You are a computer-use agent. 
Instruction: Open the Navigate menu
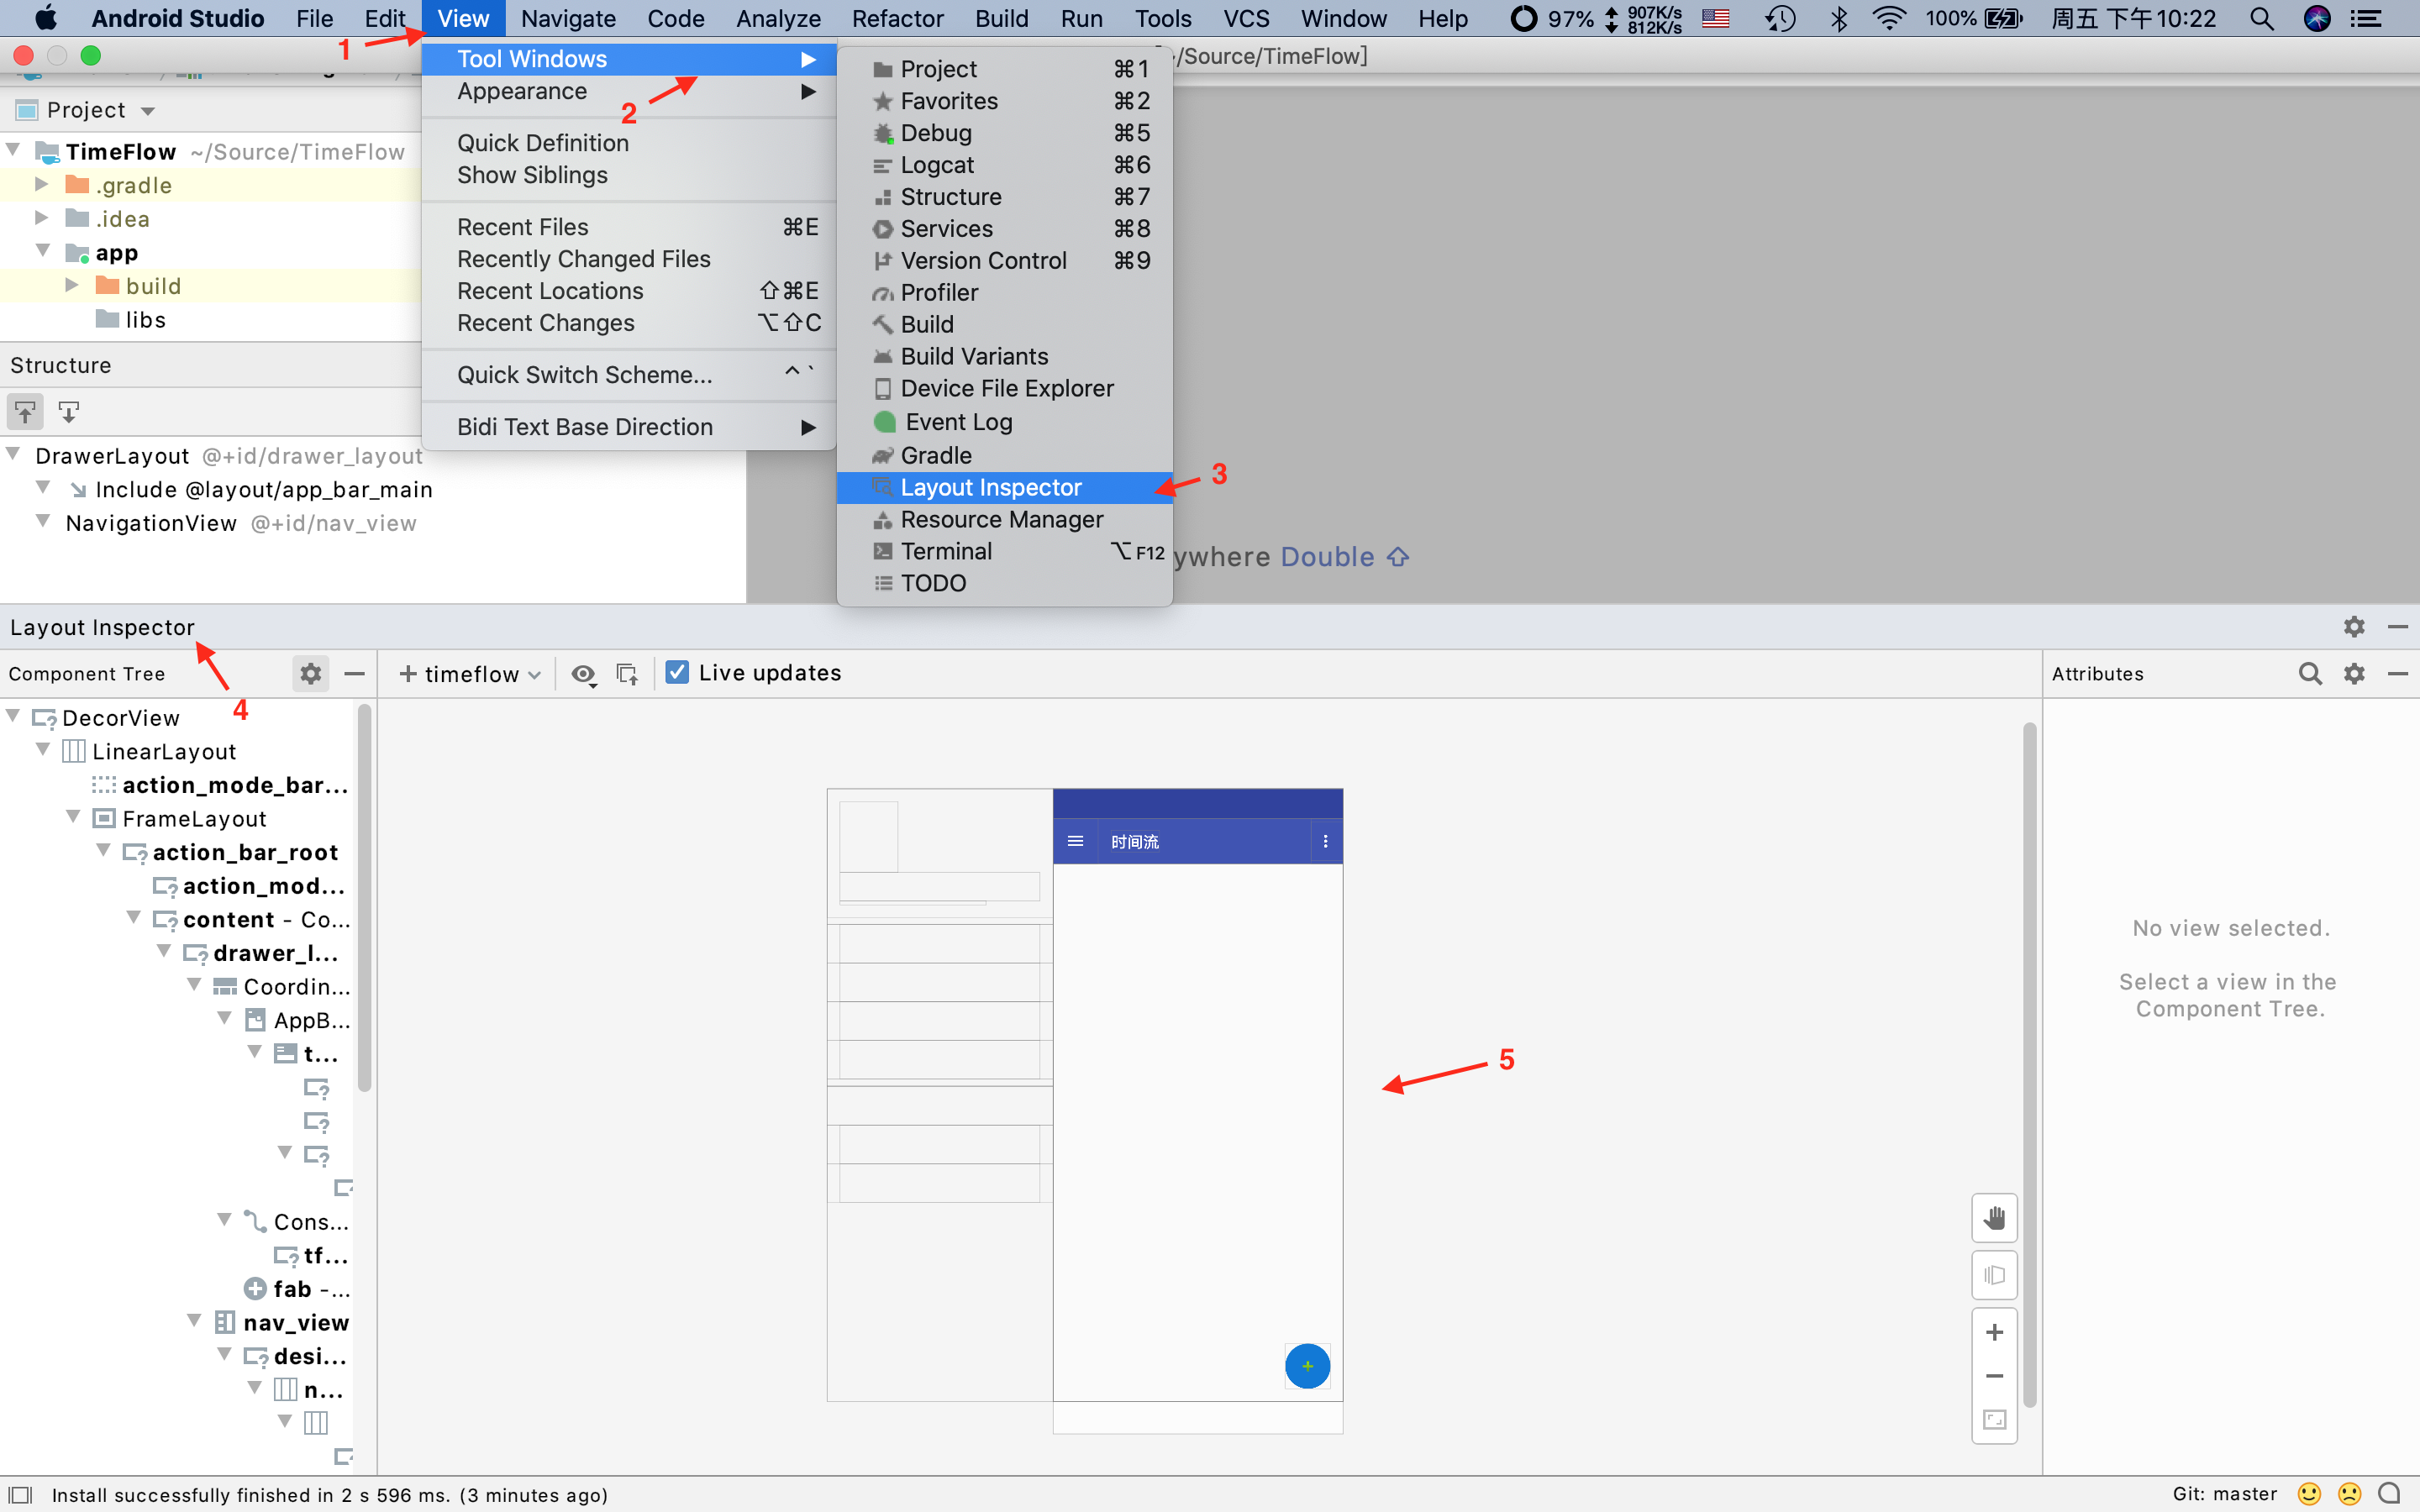click(x=567, y=18)
